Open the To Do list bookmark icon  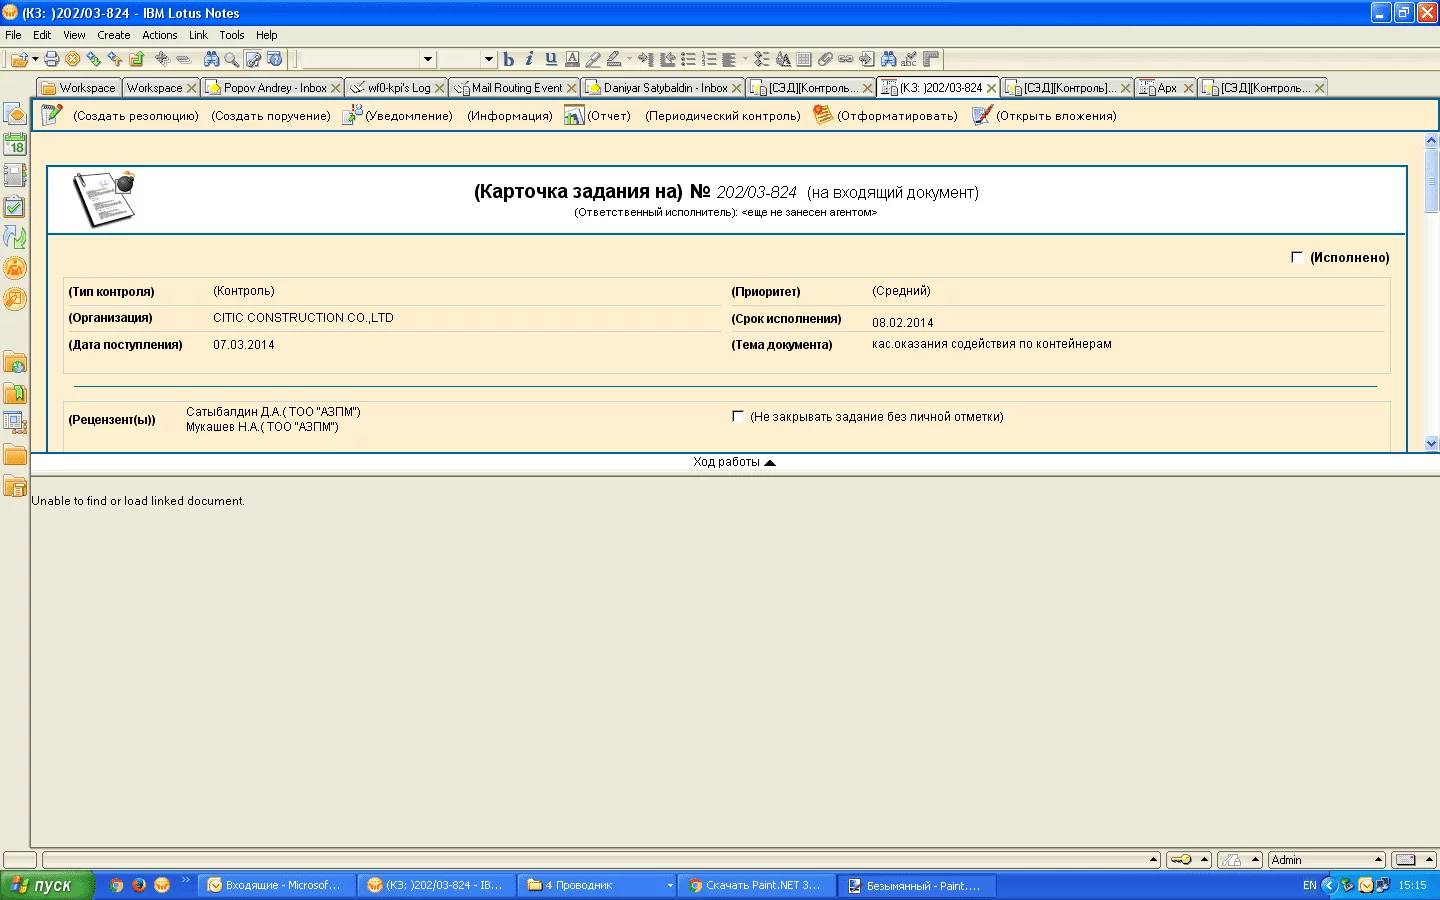click(15, 207)
